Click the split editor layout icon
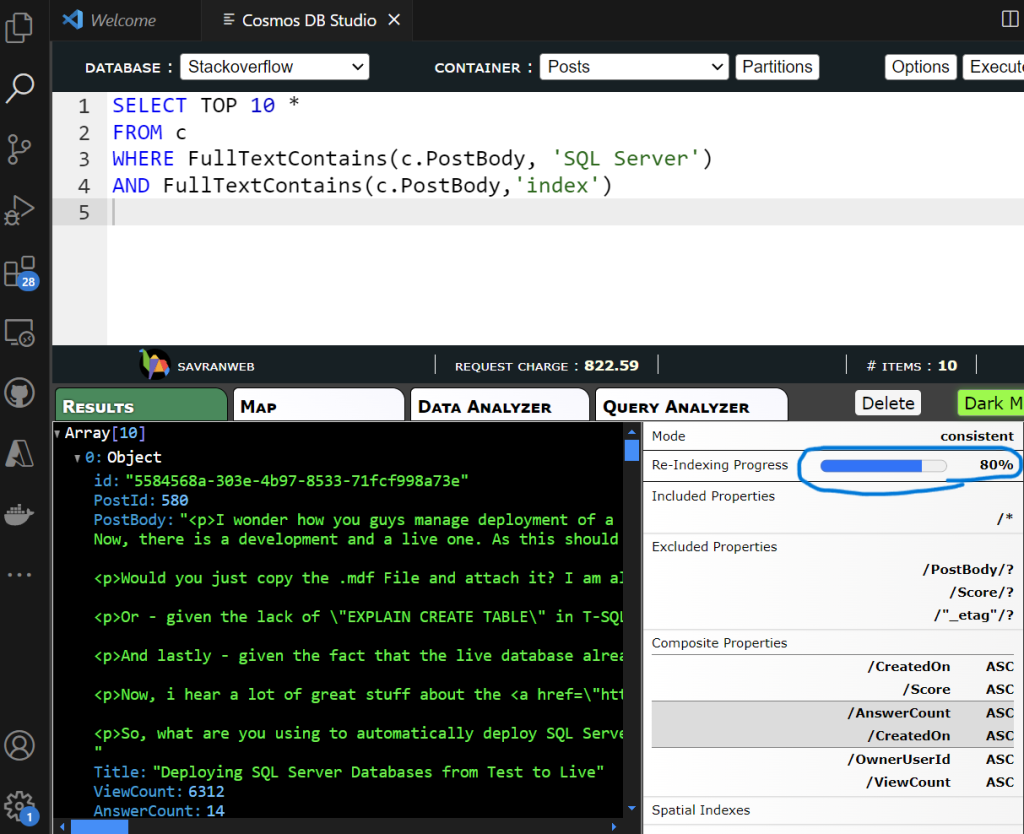Image resolution: width=1024 pixels, height=834 pixels. click(x=1010, y=19)
